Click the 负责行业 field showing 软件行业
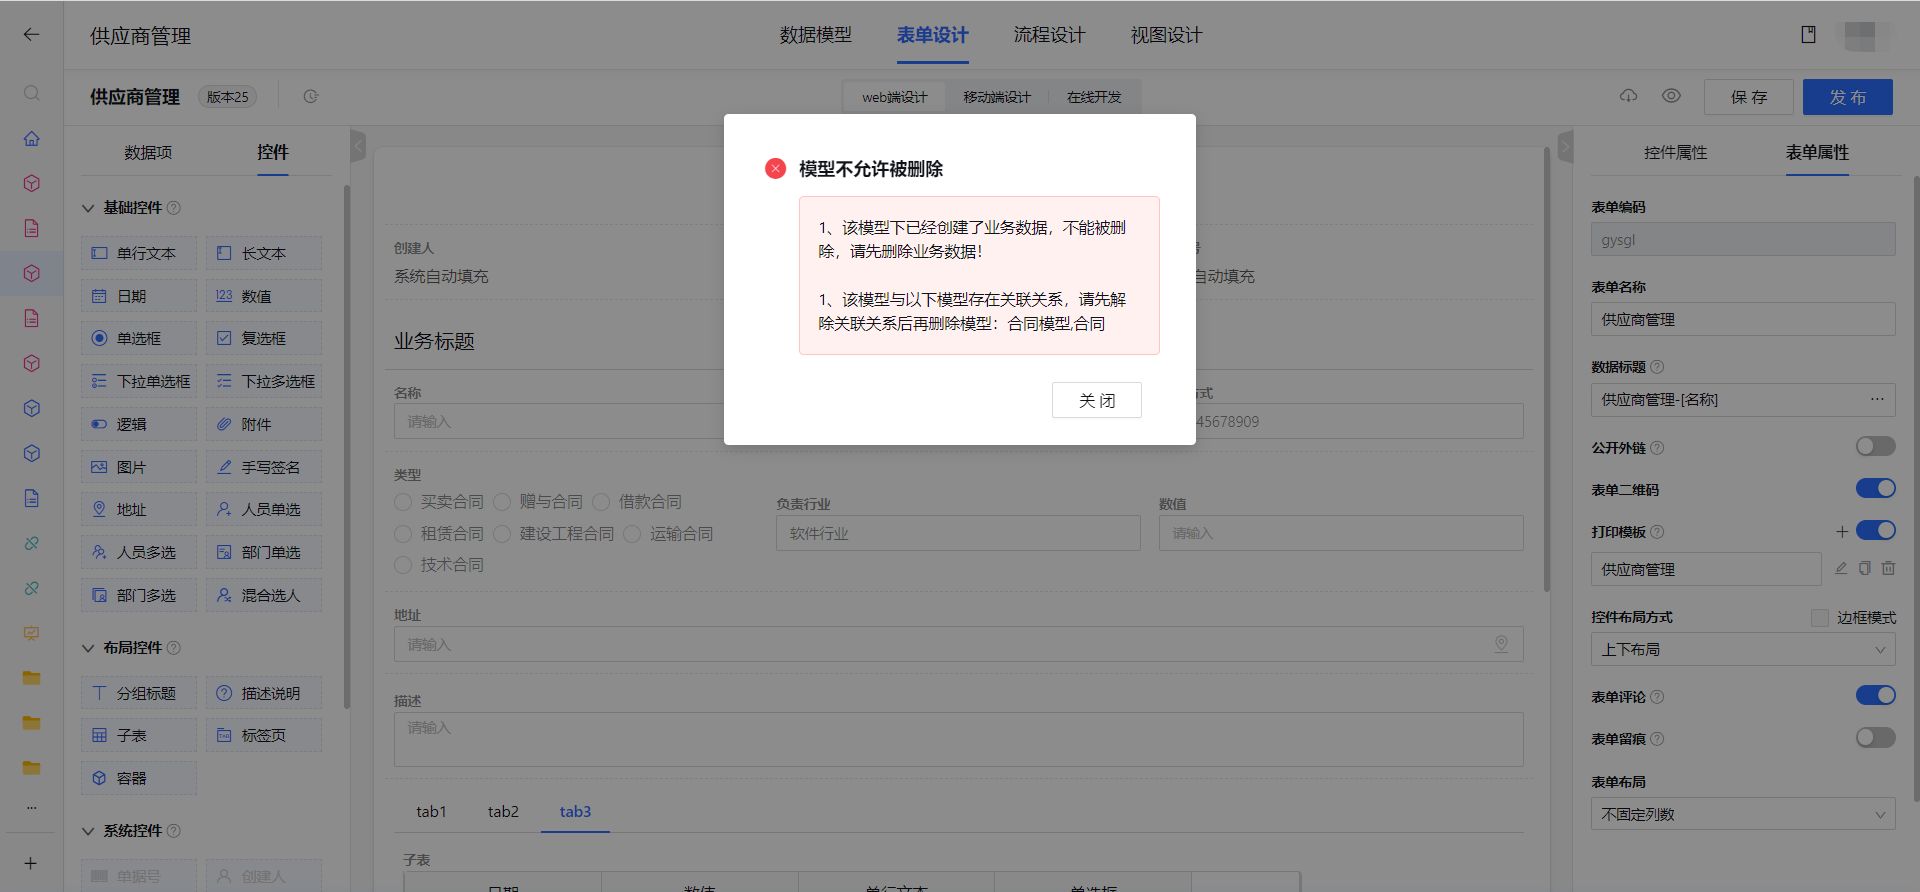Screen dimensions: 1920x892 958,533
